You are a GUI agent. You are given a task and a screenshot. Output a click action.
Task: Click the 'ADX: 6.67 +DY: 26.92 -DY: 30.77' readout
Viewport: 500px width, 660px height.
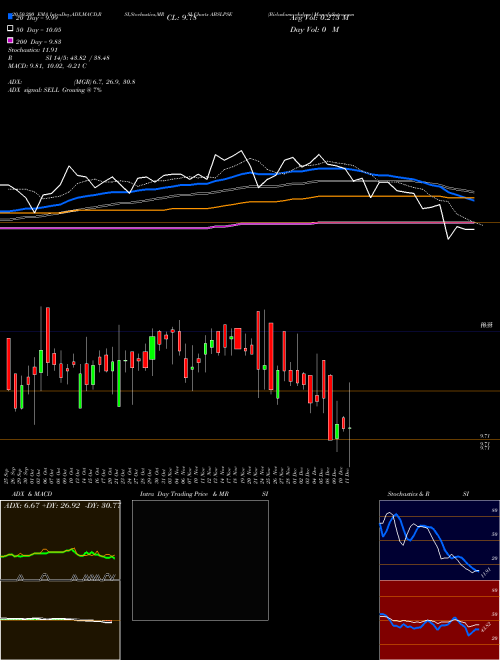pos(62,505)
